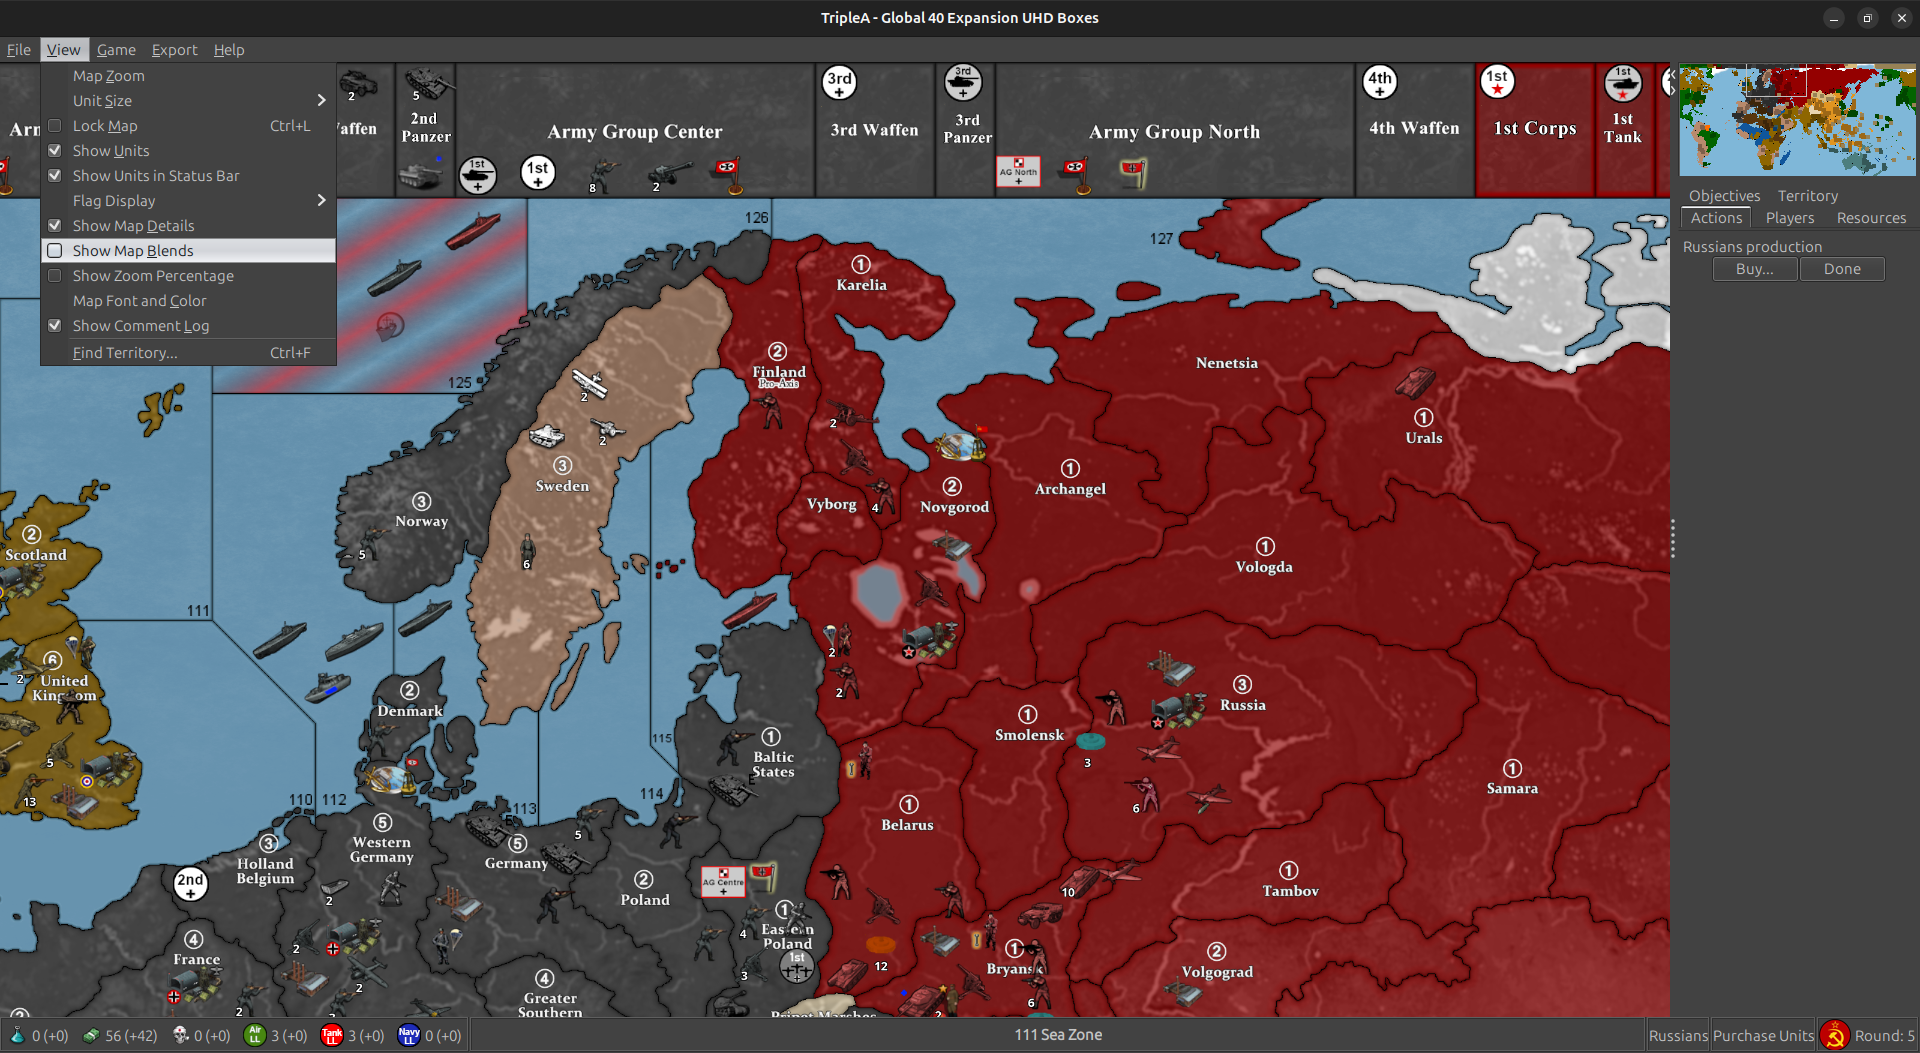Switch to the Resources tab
Screen dimensions: 1920x1053
click(x=1871, y=218)
